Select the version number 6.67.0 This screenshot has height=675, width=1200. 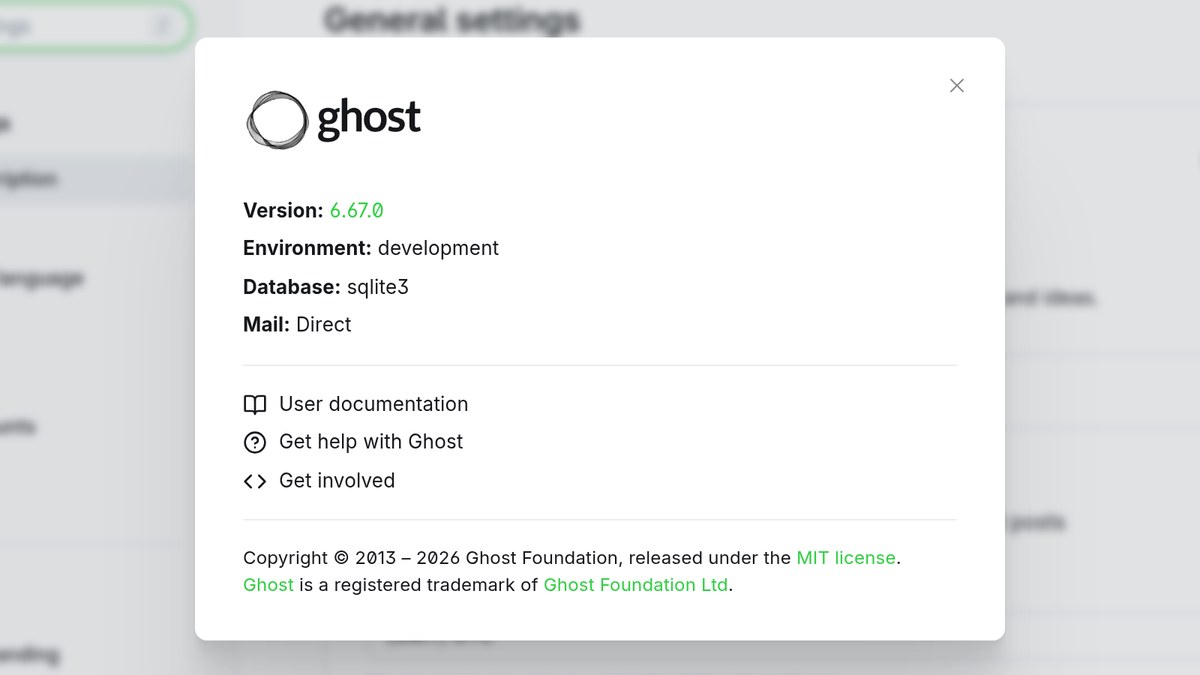coord(357,210)
